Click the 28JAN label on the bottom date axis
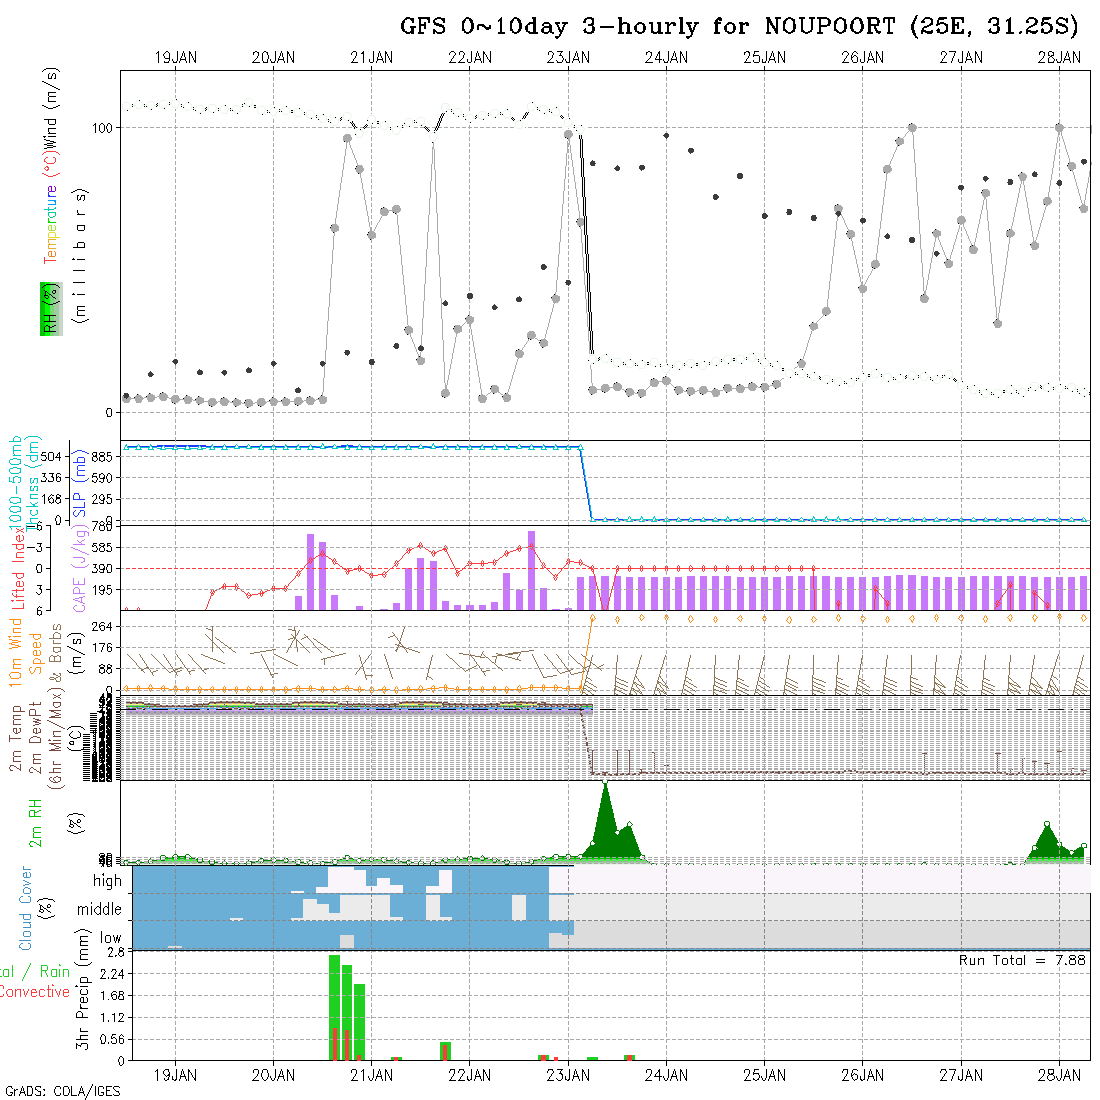Image resolution: width=1100 pixels, height=1100 pixels. (1059, 1075)
